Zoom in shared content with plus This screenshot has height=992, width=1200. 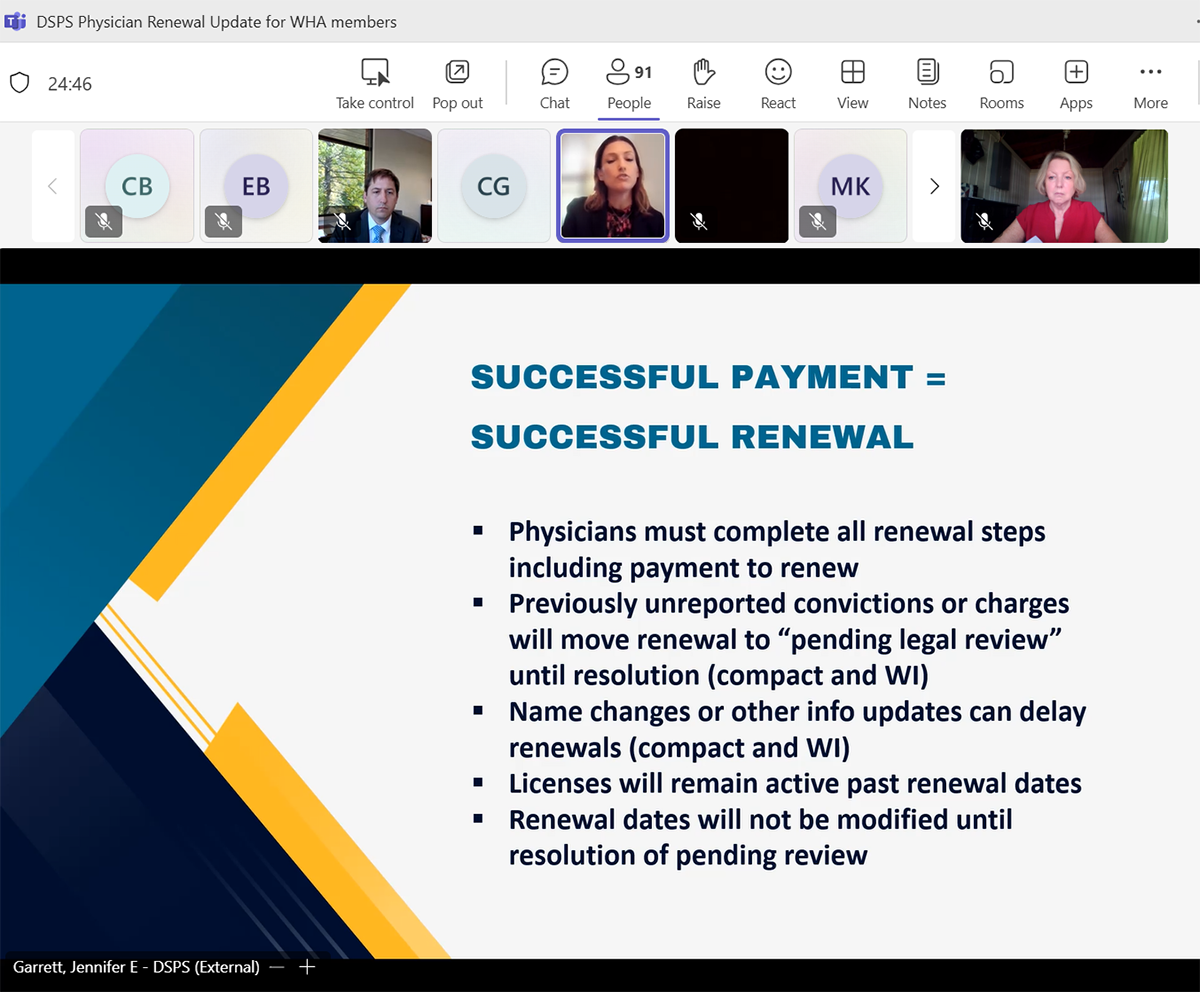(x=308, y=967)
